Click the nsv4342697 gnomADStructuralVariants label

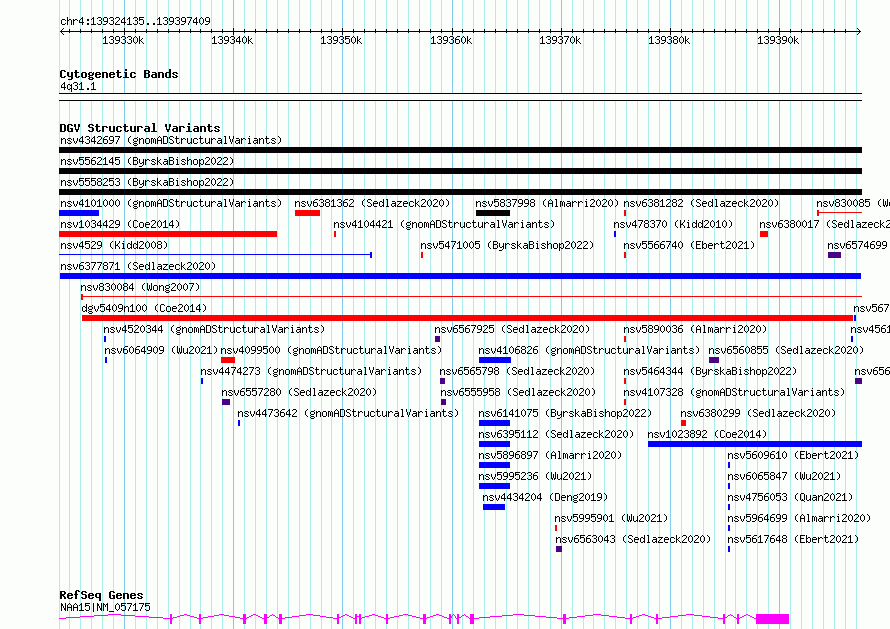pyautogui.click(x=171, y=140)
